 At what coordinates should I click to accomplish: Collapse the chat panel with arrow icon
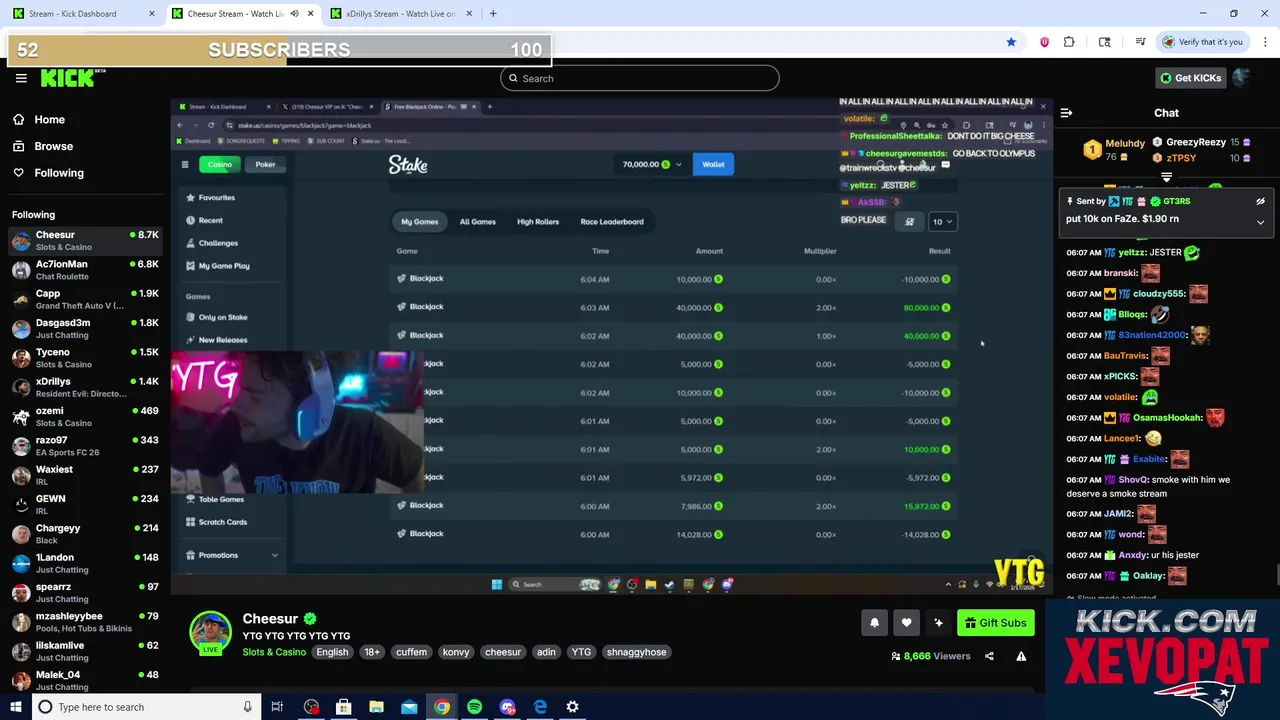click(1066, 113)
